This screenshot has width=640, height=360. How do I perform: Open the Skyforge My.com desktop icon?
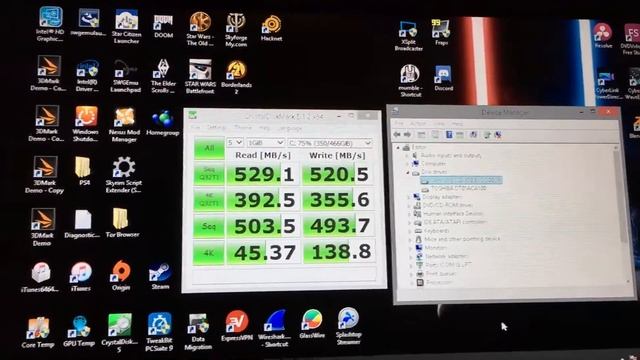click(x=236, y=30)
